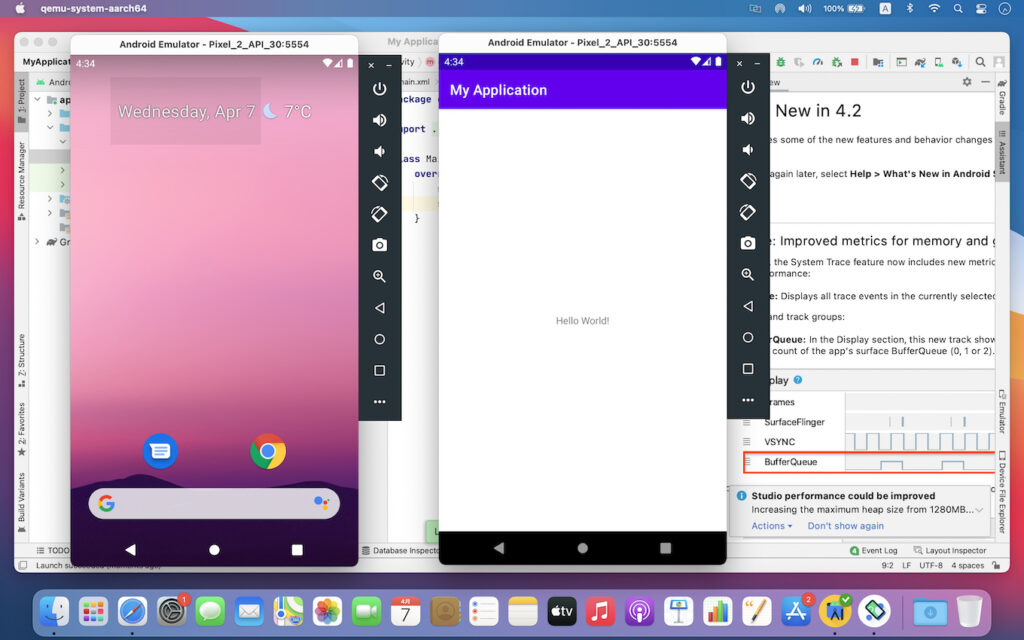Tap the Google search bar on the emulator
Viewport: 1024px width, 640px height.
[214, 503]
